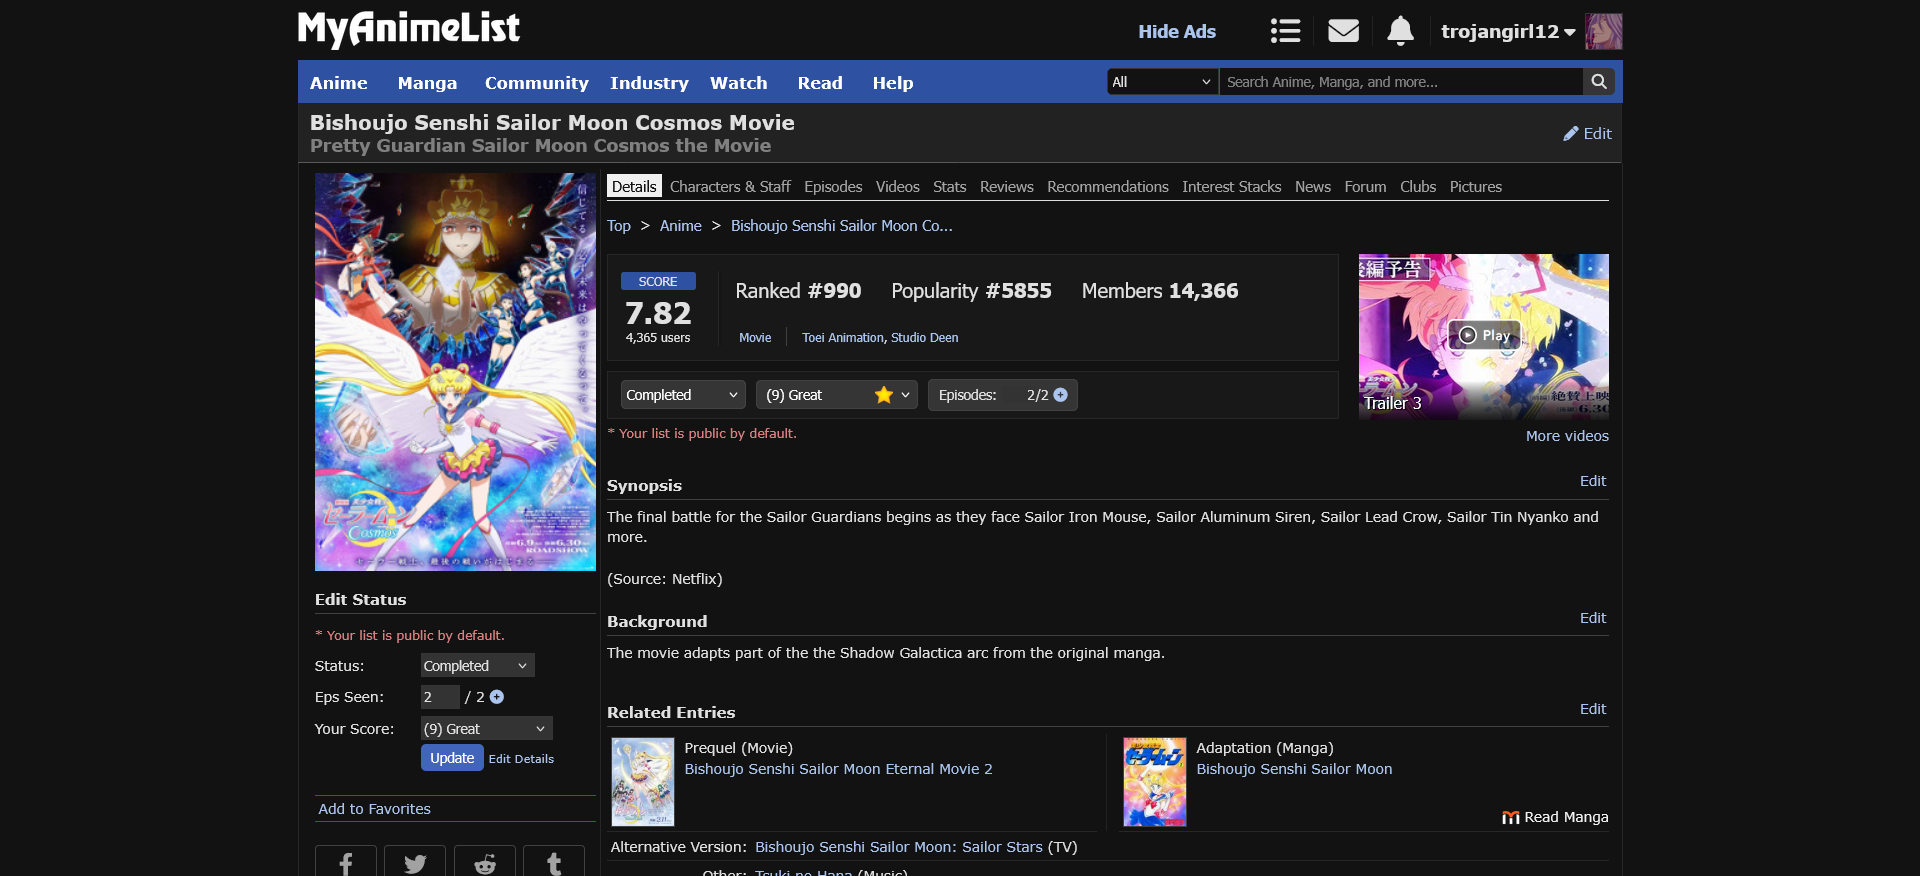Click the Update button
Viewport: 1920px width, 876px height.
452,758
